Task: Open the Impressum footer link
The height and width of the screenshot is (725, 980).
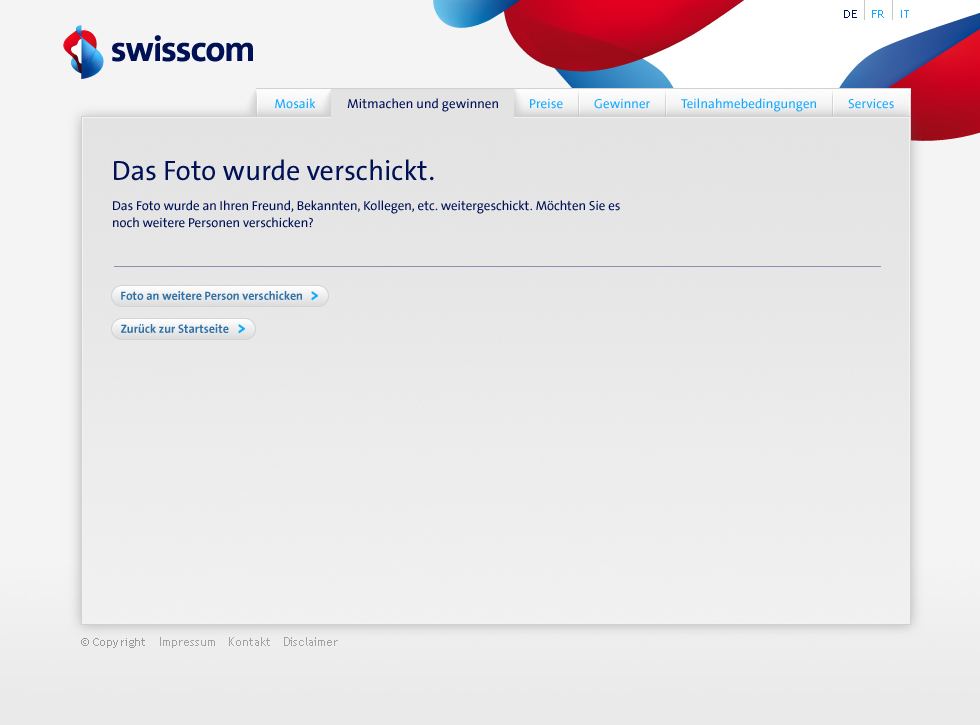Action: [x=187, y=642]
